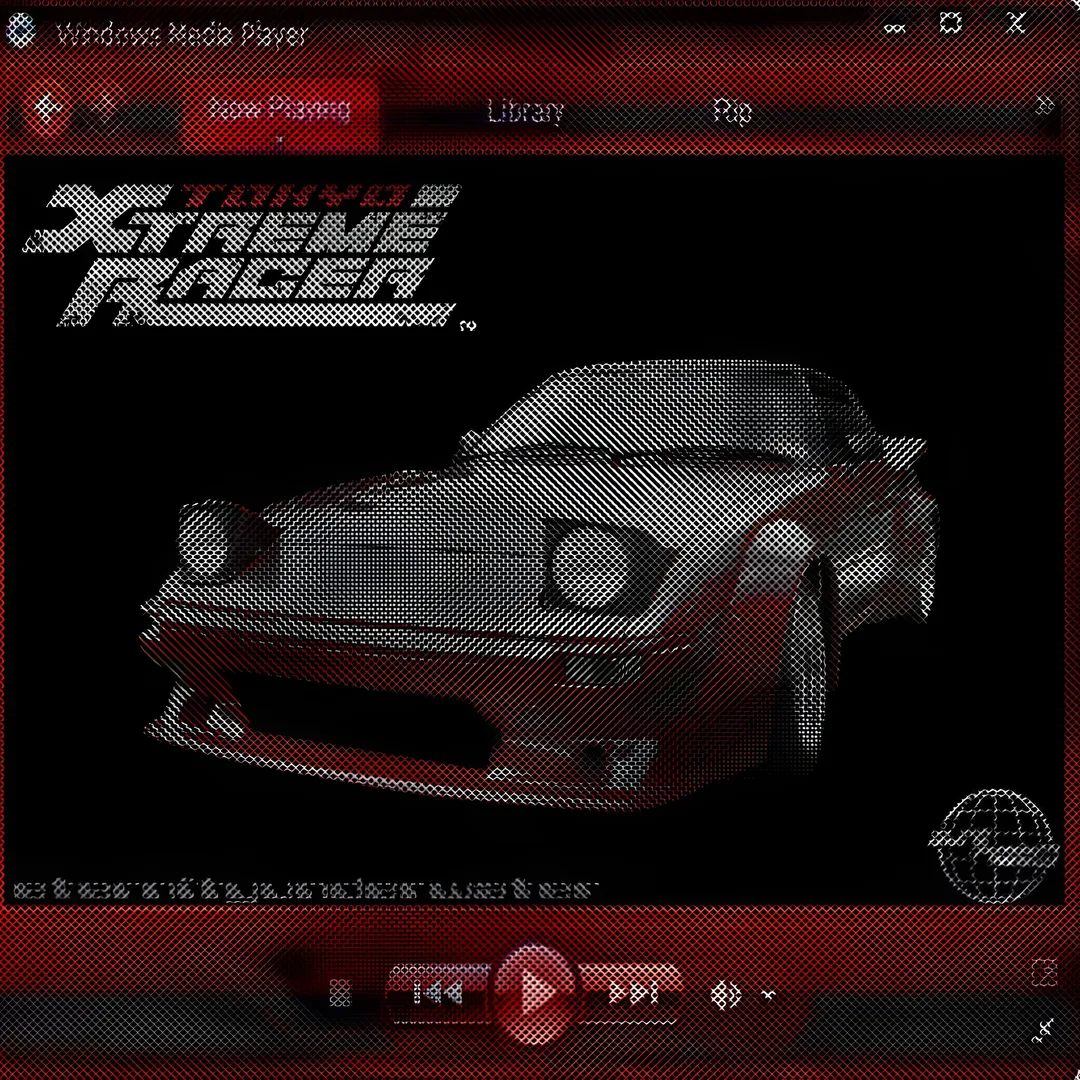Screen dimensions: 1080x1080
Task: Open the Now Playing tab
Action: 279,109
